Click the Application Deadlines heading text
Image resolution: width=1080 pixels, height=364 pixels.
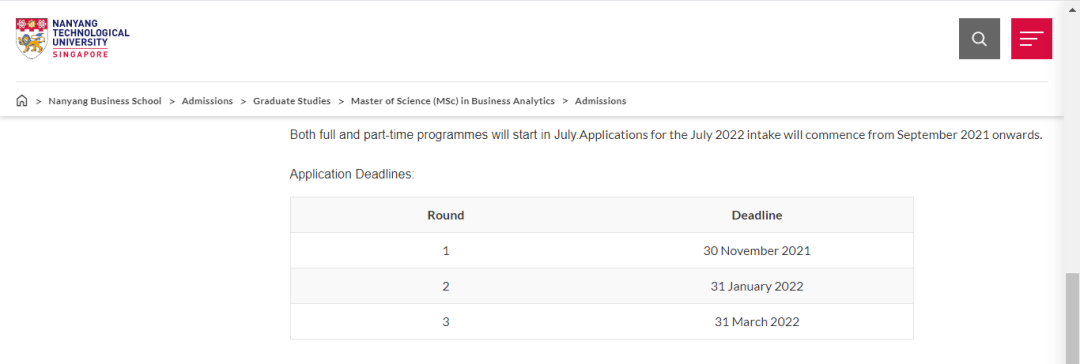pyautogui.click(x=352, y=174)
